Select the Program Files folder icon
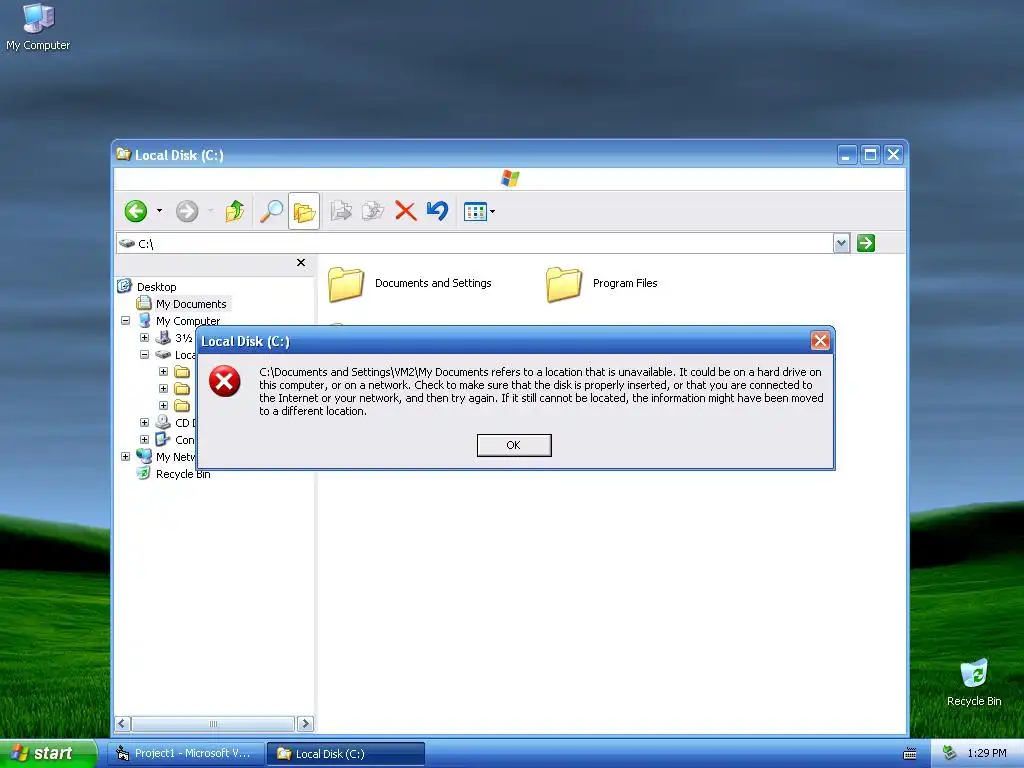 click(564, 284)
